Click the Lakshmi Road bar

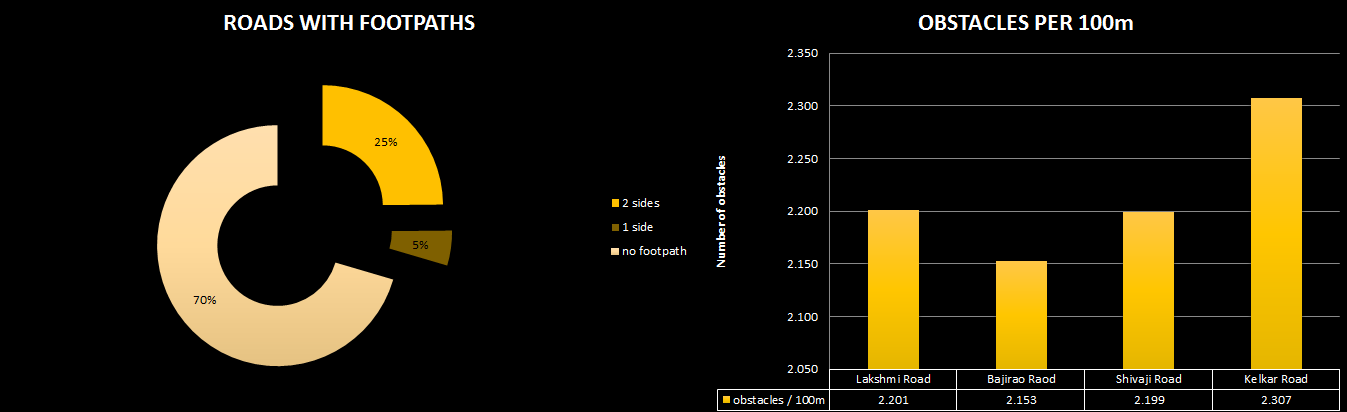(x=893, y=290)
